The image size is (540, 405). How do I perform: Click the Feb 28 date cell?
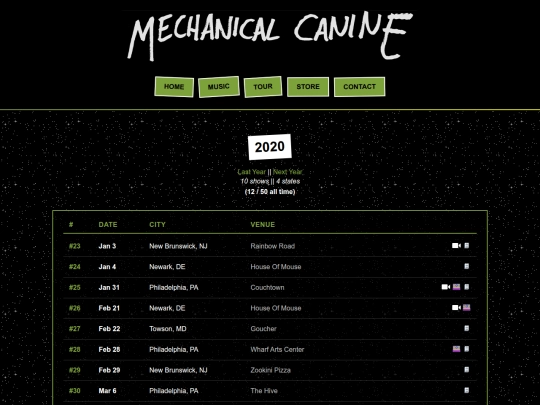[x=109, y=349]
